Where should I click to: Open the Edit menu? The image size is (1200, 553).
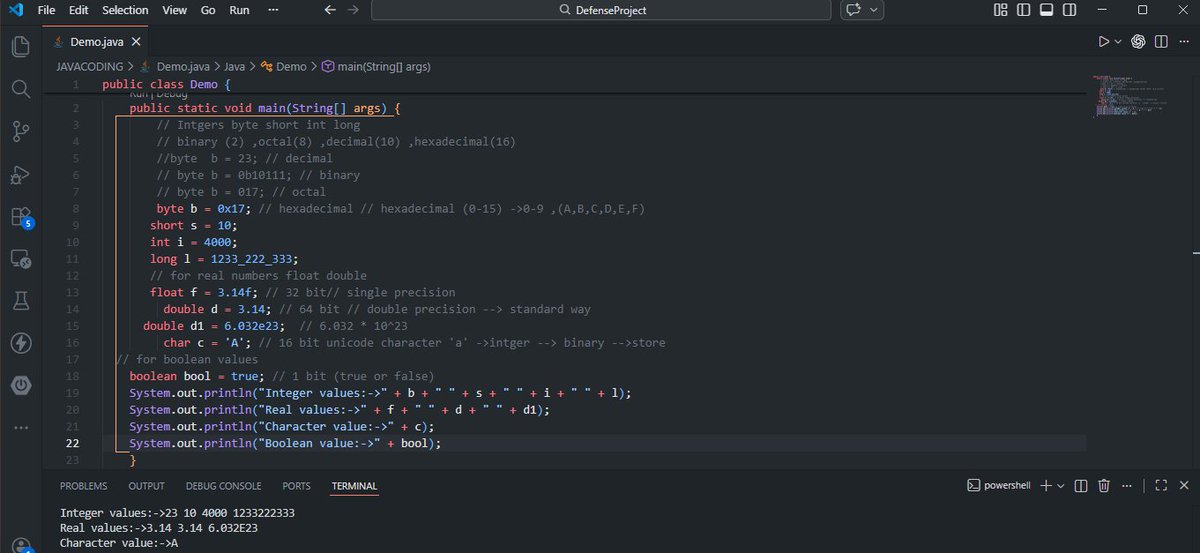coord(79,10)
